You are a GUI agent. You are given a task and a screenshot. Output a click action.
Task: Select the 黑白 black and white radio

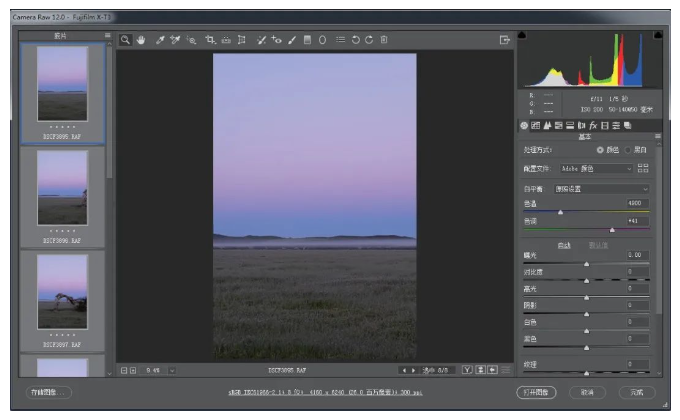click(628, 150)
